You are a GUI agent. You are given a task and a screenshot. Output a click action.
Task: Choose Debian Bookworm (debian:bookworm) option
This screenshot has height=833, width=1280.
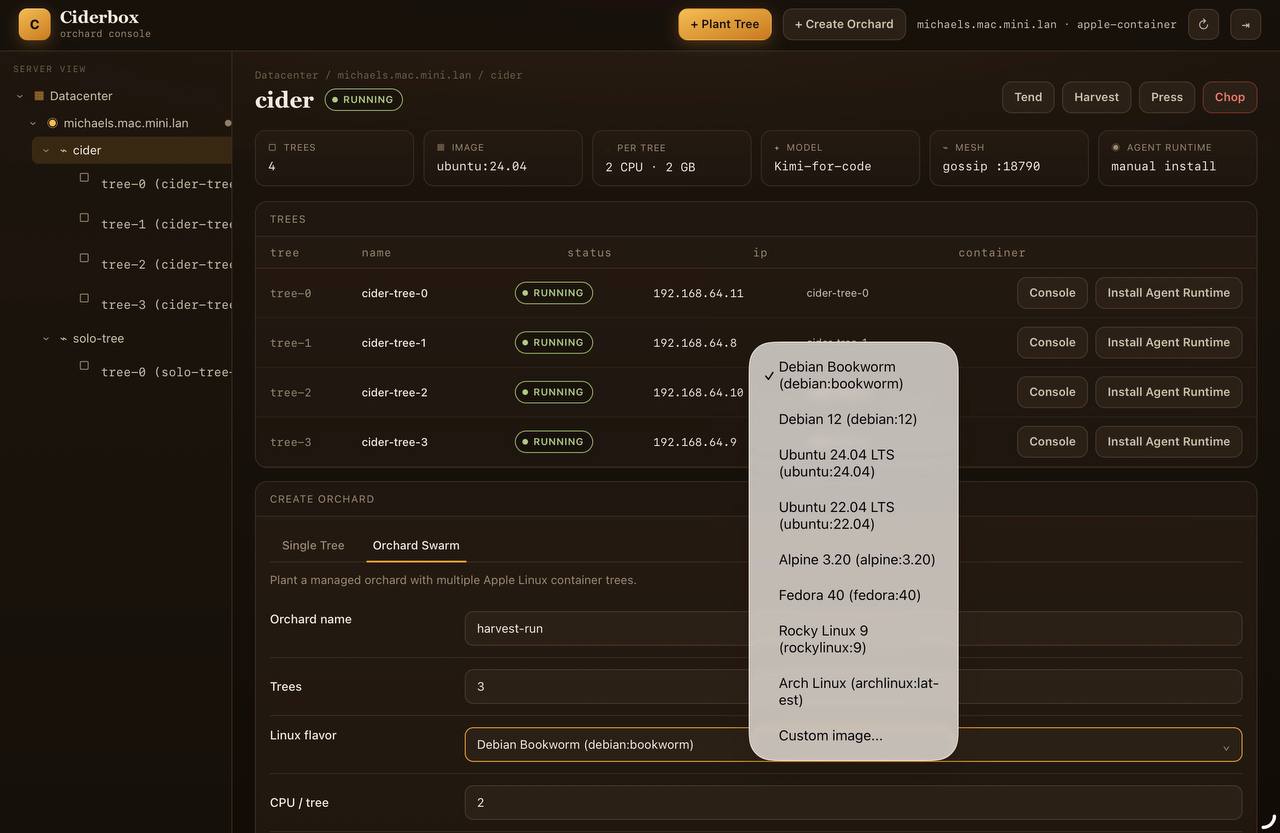click(x=853, y=375)
